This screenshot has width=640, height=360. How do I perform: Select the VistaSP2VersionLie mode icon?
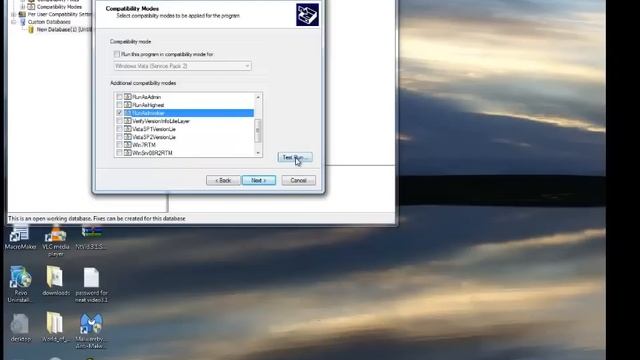[x=127, y=137]
